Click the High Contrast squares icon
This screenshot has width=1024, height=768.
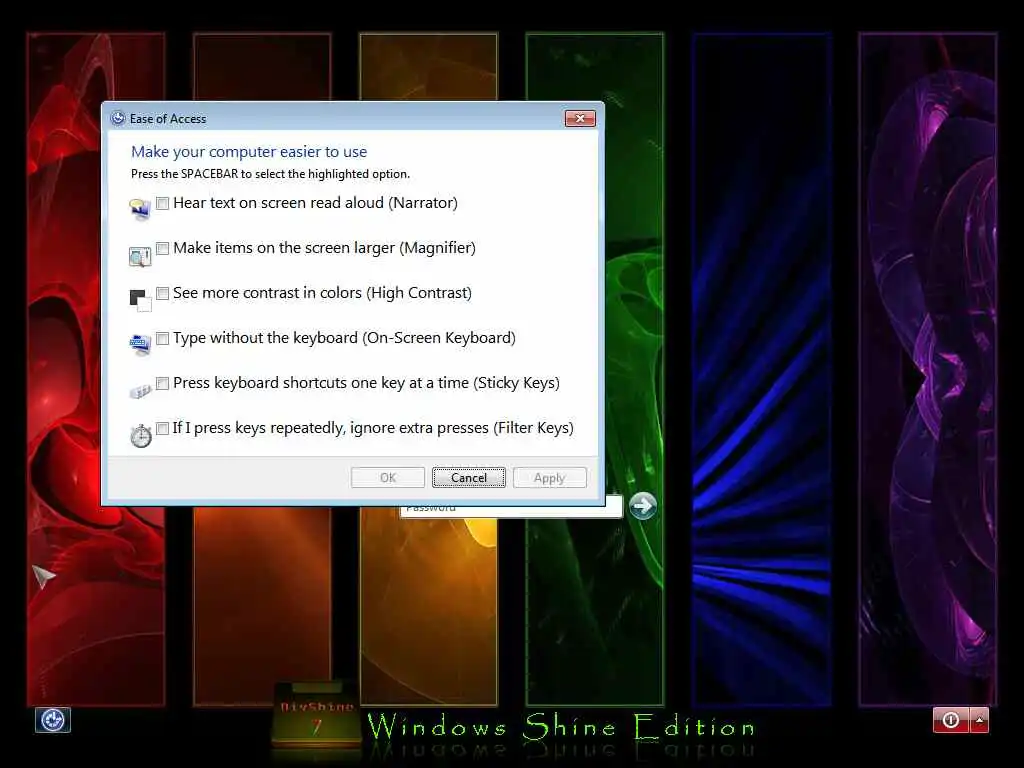coord(140,300)
